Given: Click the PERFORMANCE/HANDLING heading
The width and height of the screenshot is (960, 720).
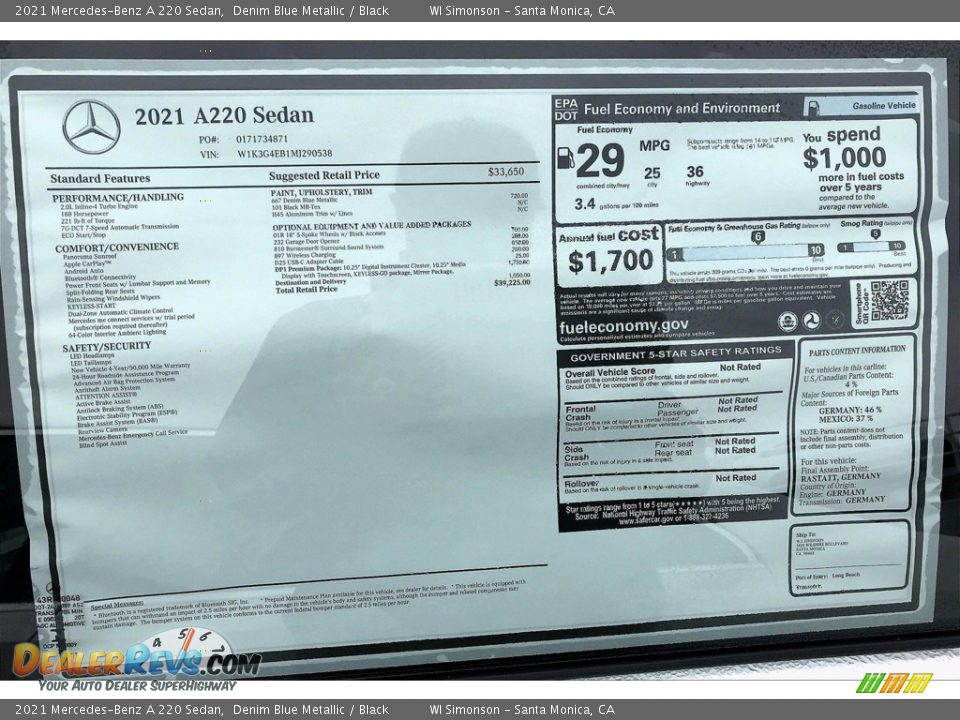Looking at the screenshot, I should (x=118, y=198).
